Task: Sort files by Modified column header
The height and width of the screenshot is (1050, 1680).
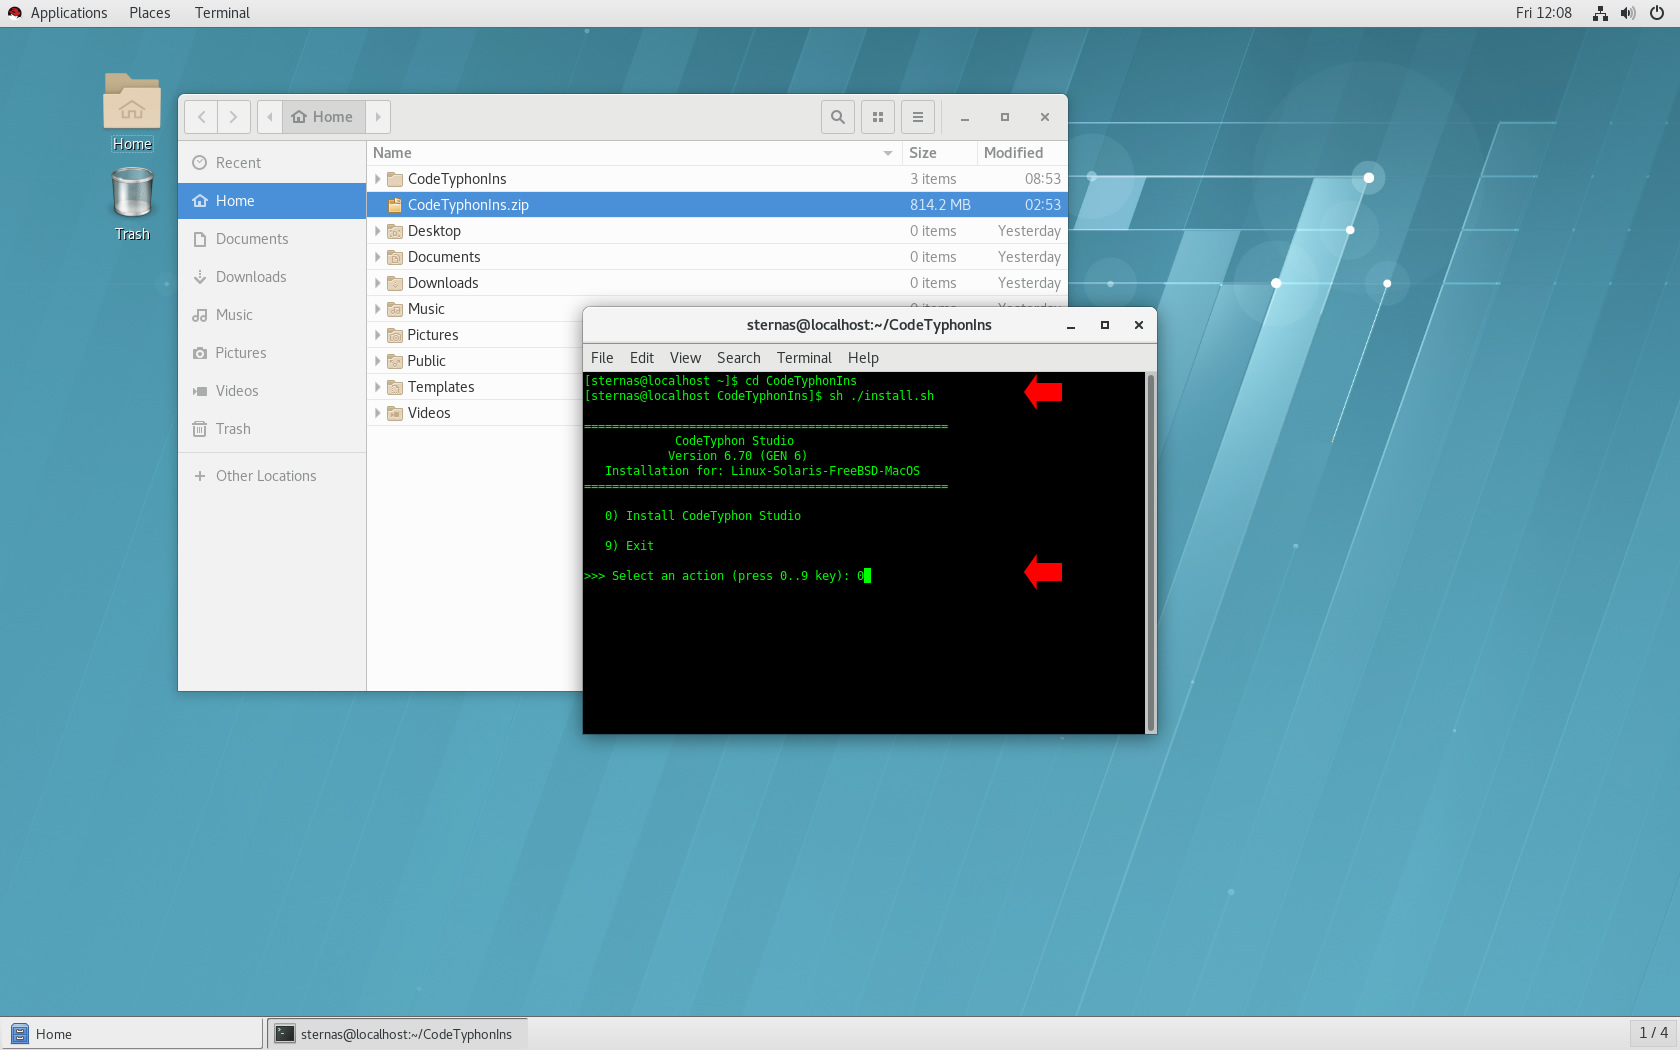Action: [x=1022, y=153]
